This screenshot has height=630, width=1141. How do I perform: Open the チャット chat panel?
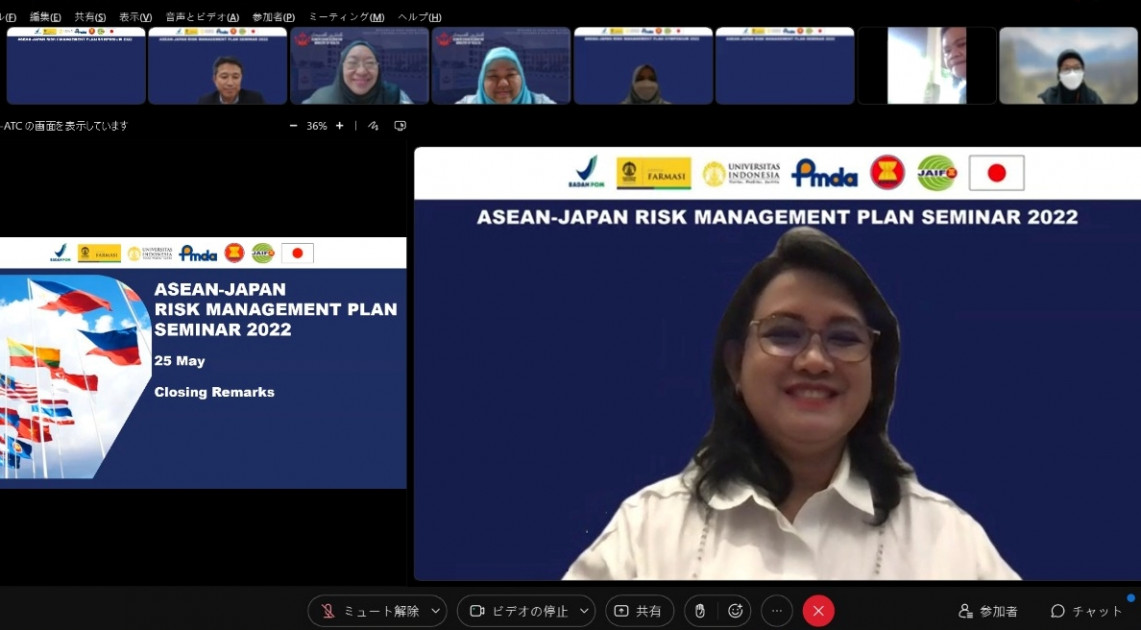coord(1087,611)
